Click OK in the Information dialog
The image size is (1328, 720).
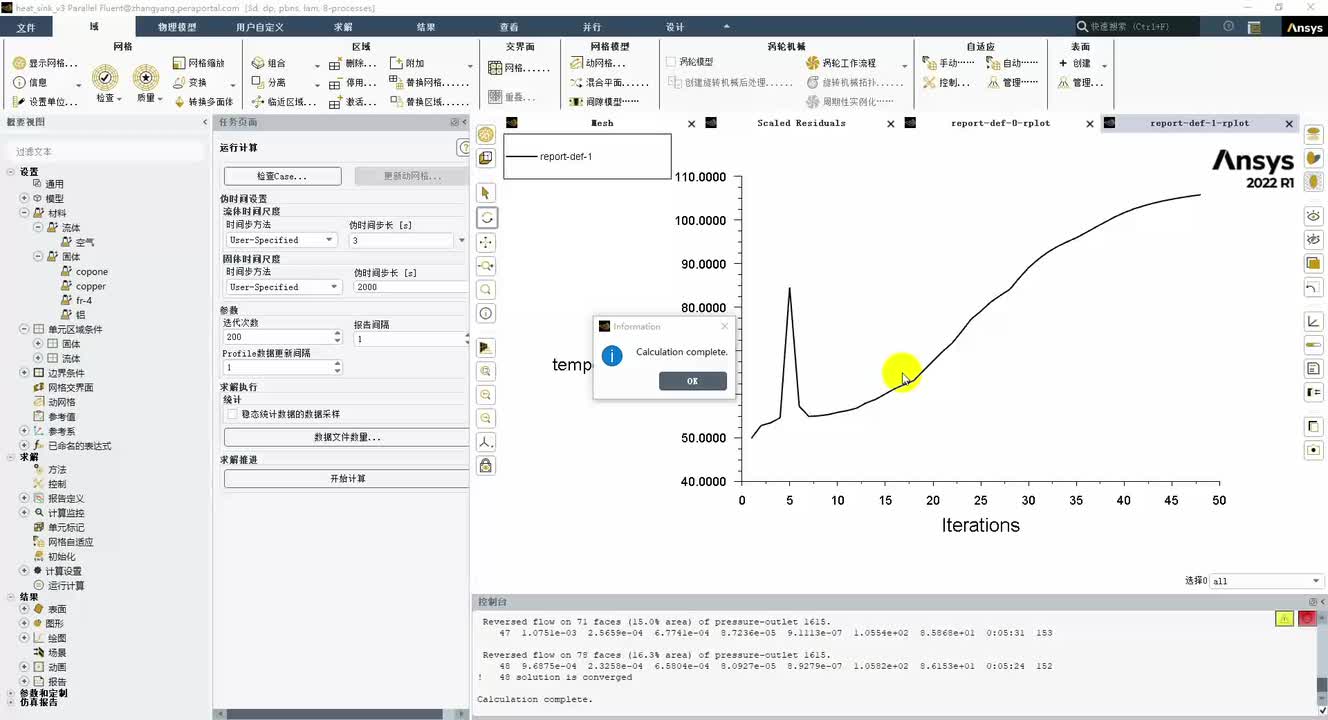click(x=692, y=381)
